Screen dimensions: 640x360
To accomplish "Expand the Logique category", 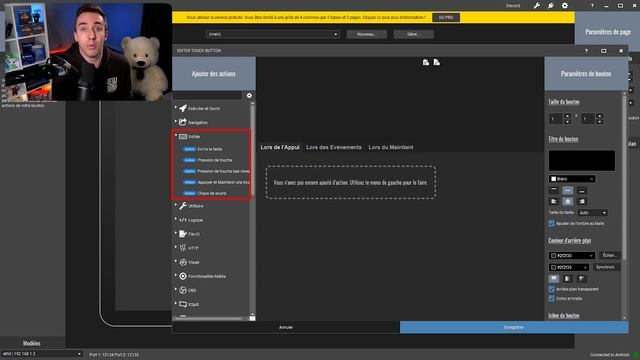I will point(176,219).
